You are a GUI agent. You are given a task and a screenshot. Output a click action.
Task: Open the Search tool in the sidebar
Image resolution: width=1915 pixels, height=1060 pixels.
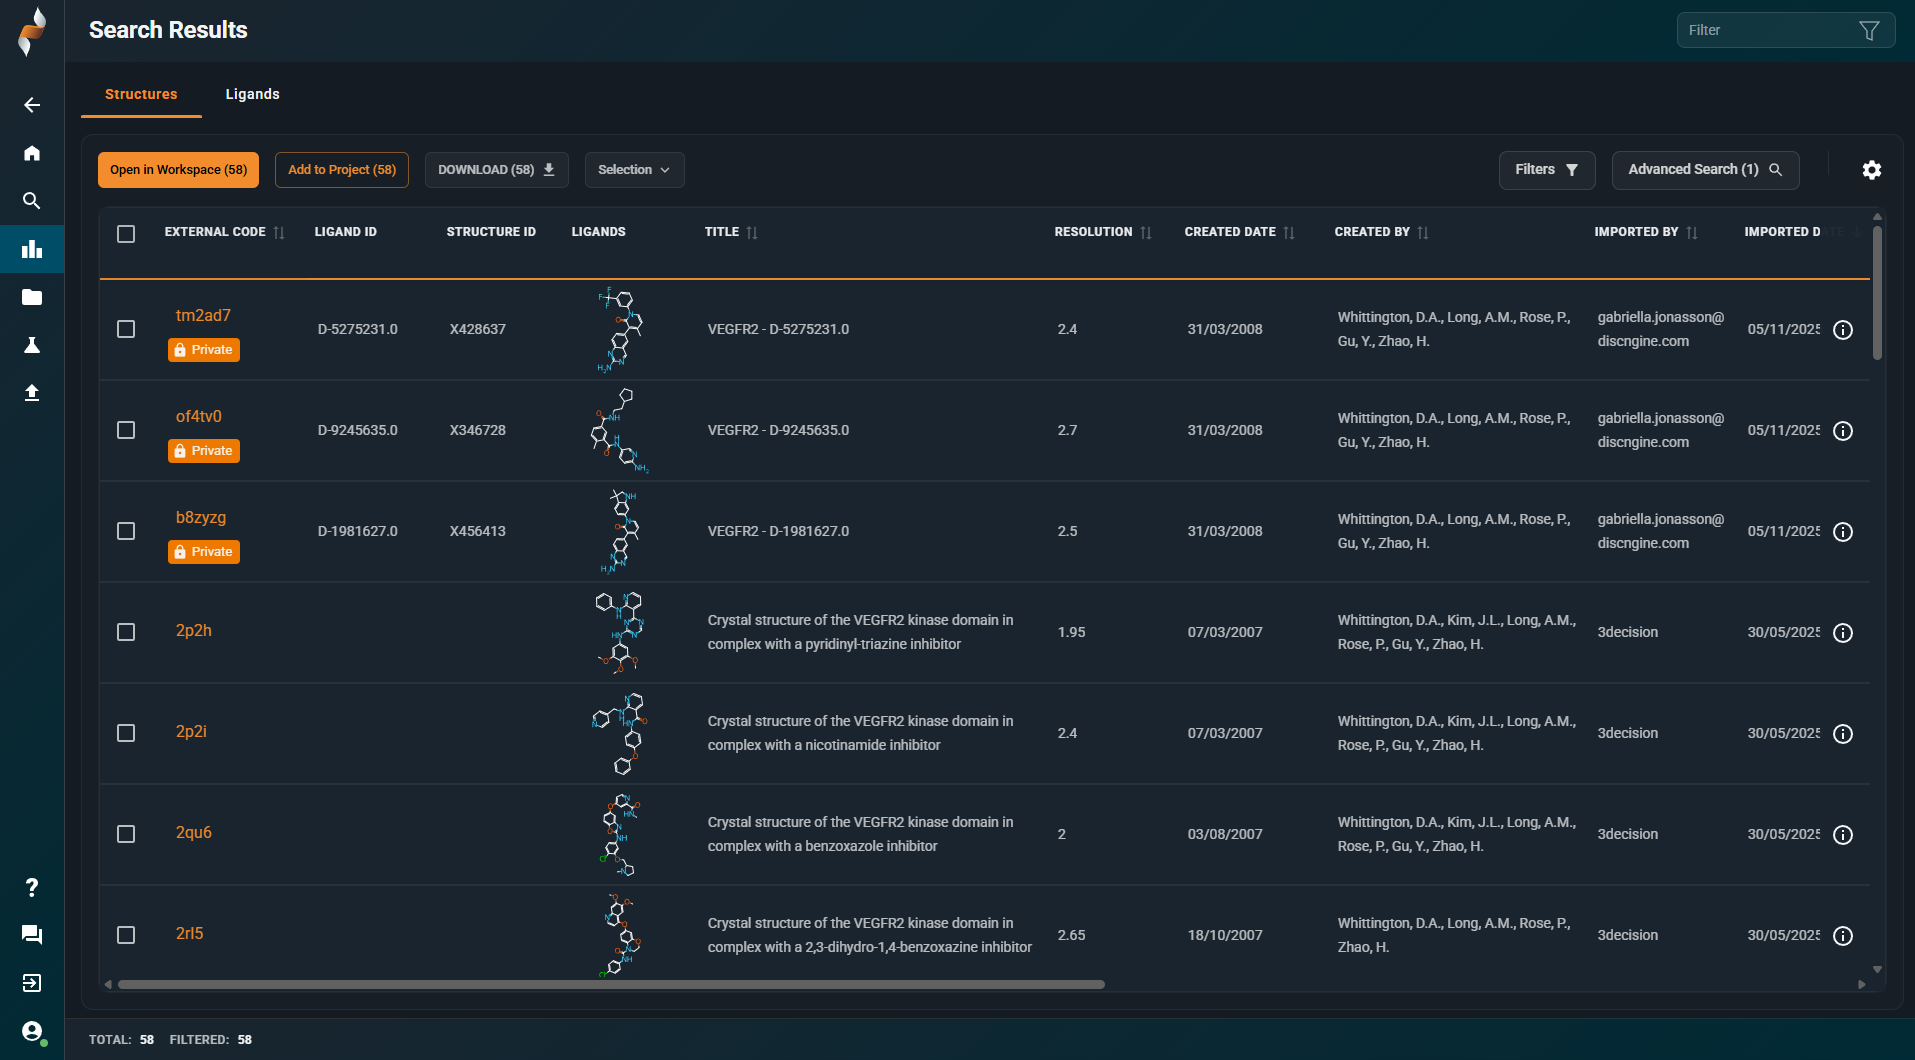pos(31,201)
